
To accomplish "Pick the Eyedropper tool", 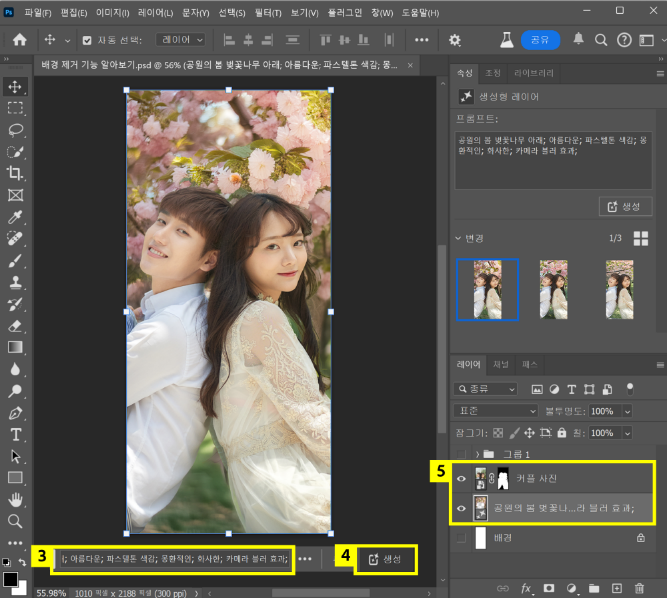I will tap(15, 217).
